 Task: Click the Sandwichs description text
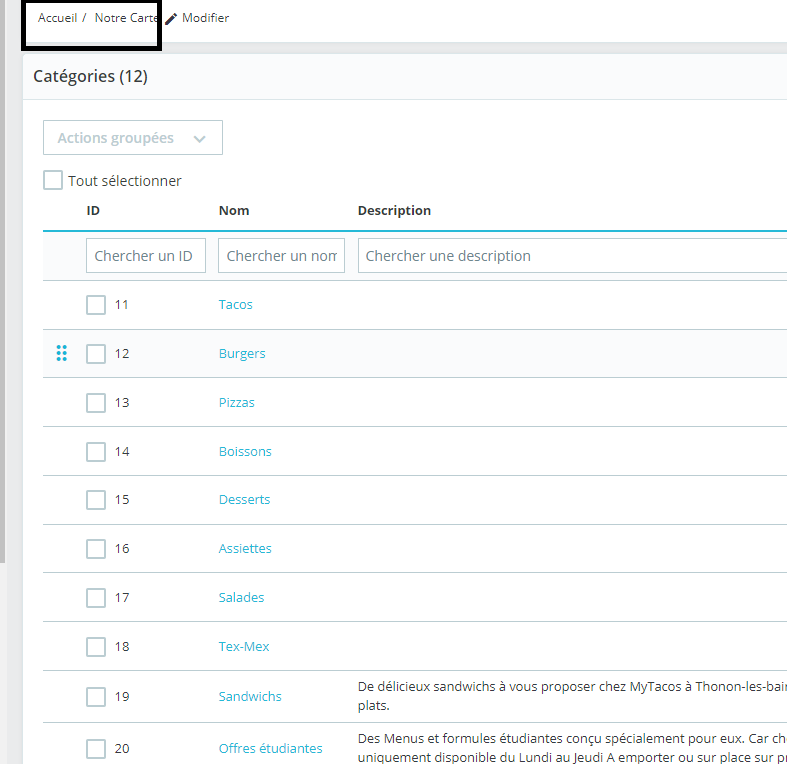572,696
